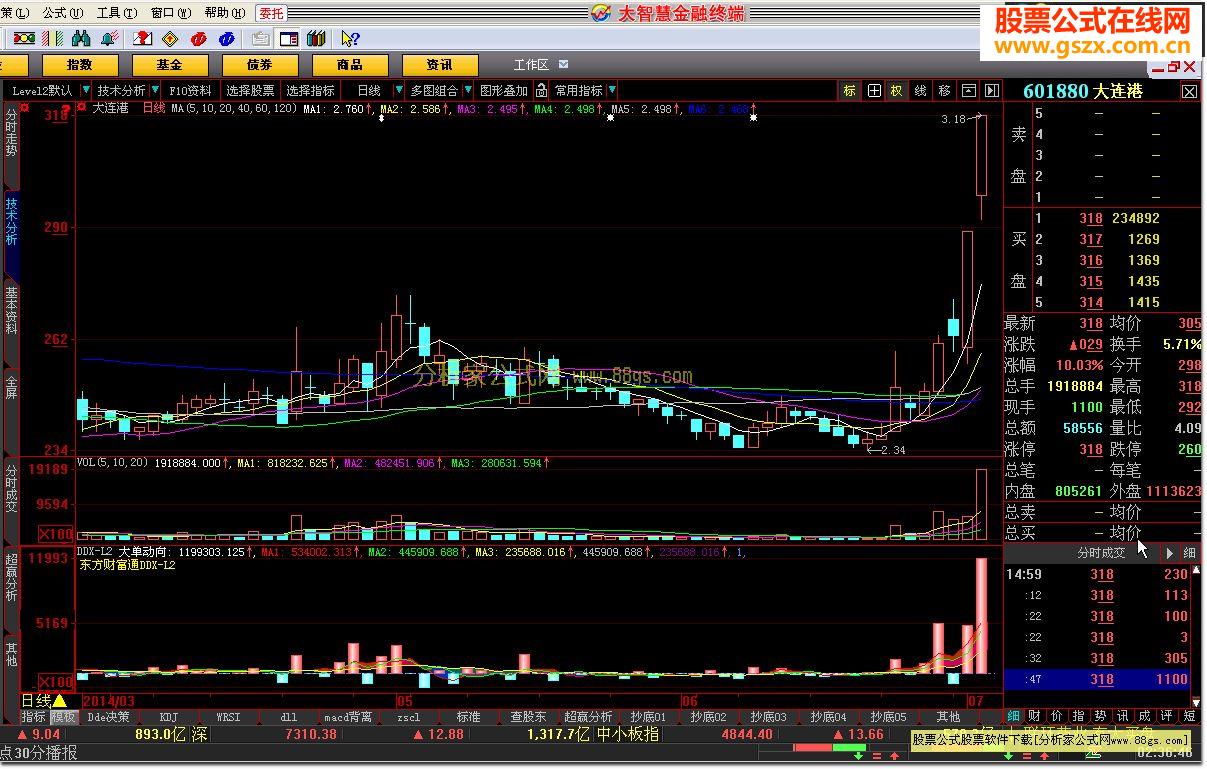
Task: Select the 超赢分析 bottom tab
Action: [x=588, y=717]
